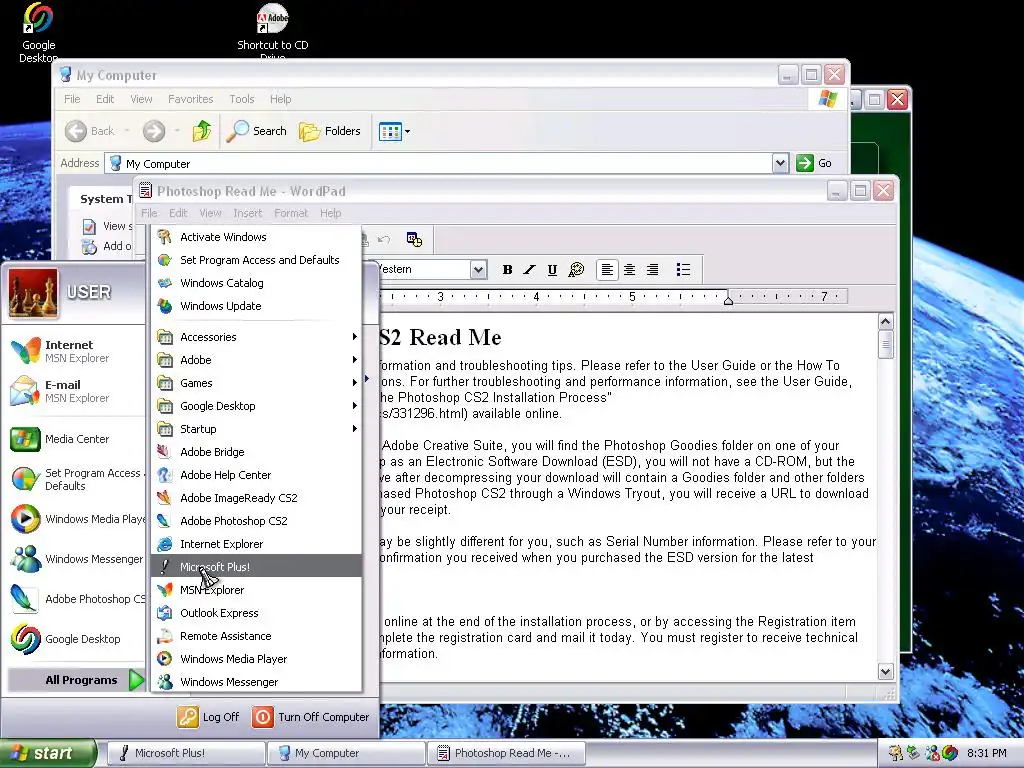Open the text Color palette icon
The height and width of the screenshot is (768, 1024).
coord(576,270)
